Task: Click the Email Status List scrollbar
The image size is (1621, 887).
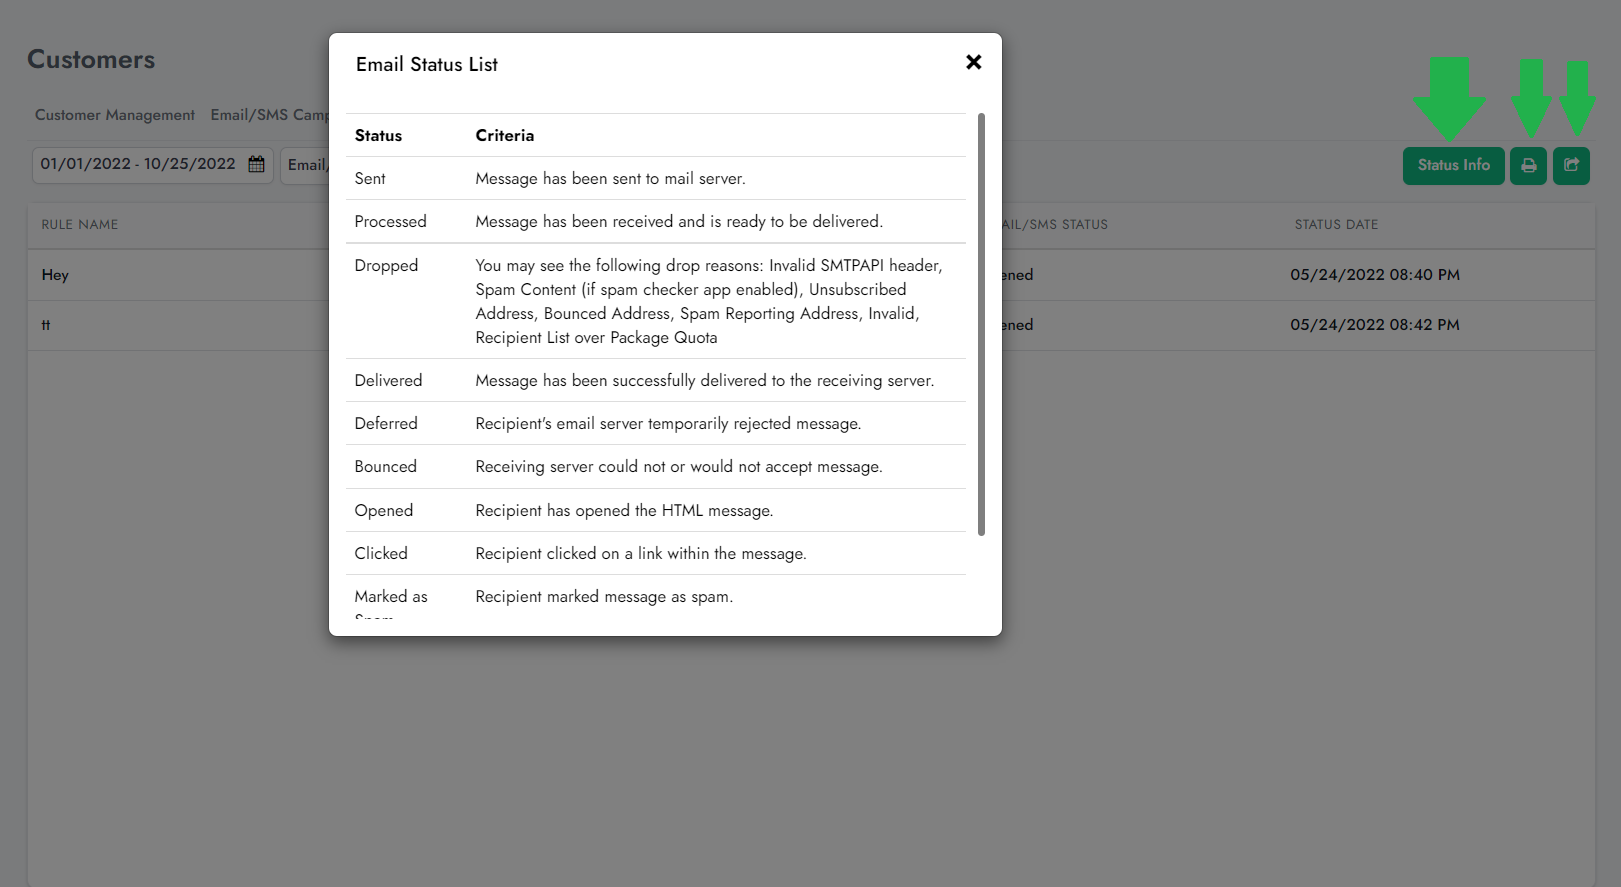Action: [981, 324]
